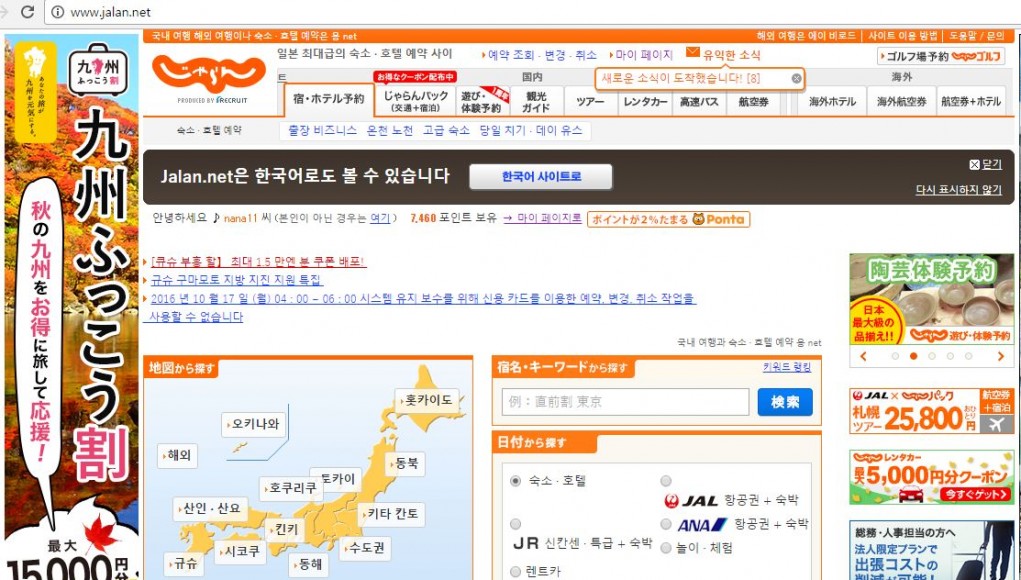Image resolution: width=1021 pixels, height=580 pixels.
Task: Click 다시 표시하지 않기 link
Action: (x=958, y=189)
